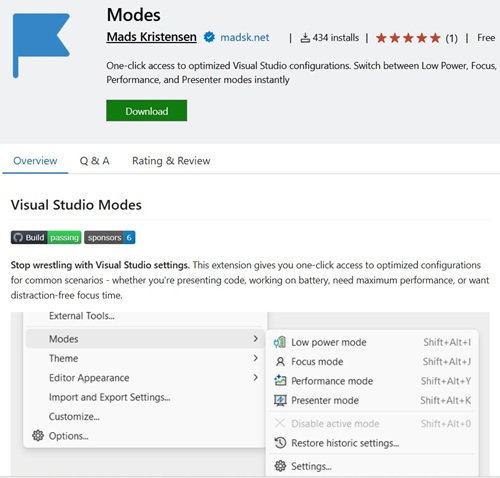Click the five-star rating icons
Viewport: 500px width, 478px height.
click(408, 38)
